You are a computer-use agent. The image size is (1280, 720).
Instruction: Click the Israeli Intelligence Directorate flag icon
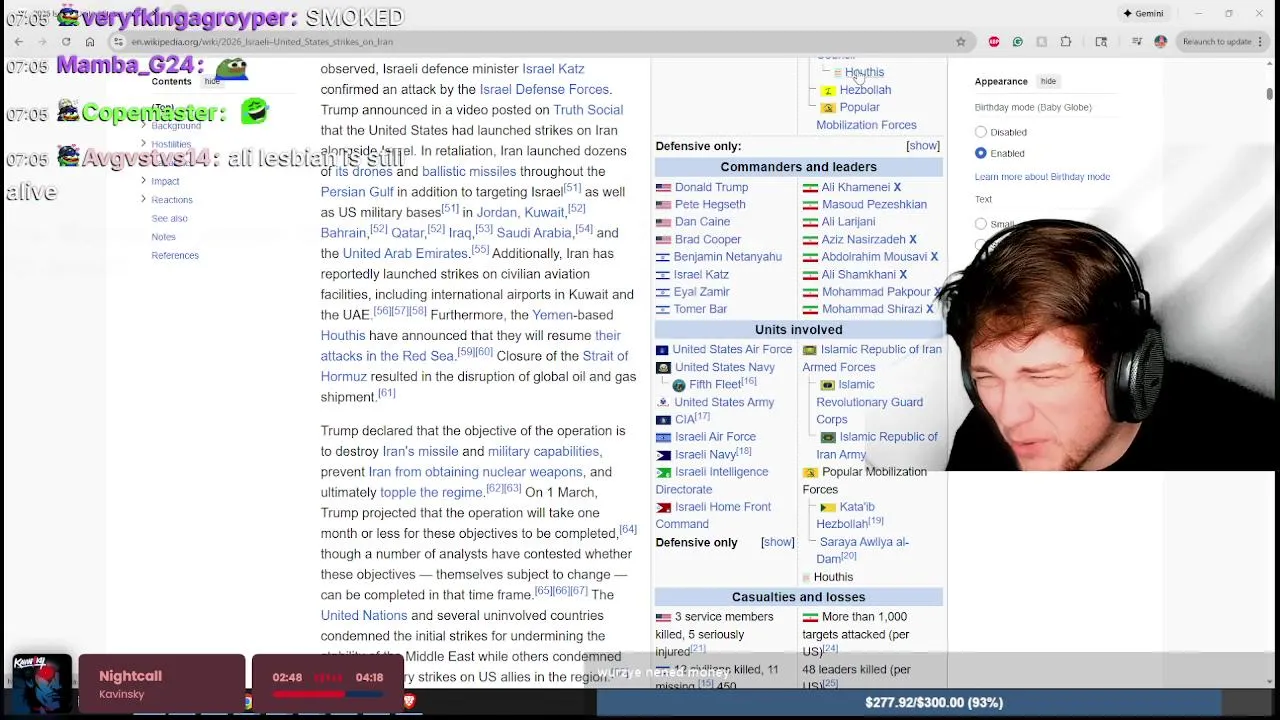(x=663, y=472)
